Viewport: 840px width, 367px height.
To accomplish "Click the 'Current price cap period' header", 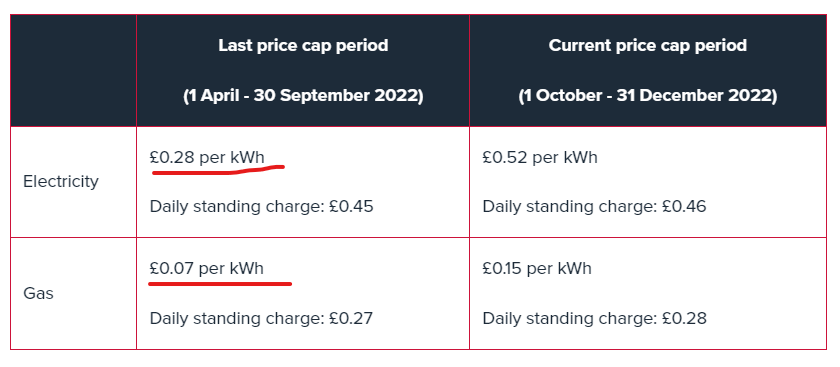I will 648,46.
